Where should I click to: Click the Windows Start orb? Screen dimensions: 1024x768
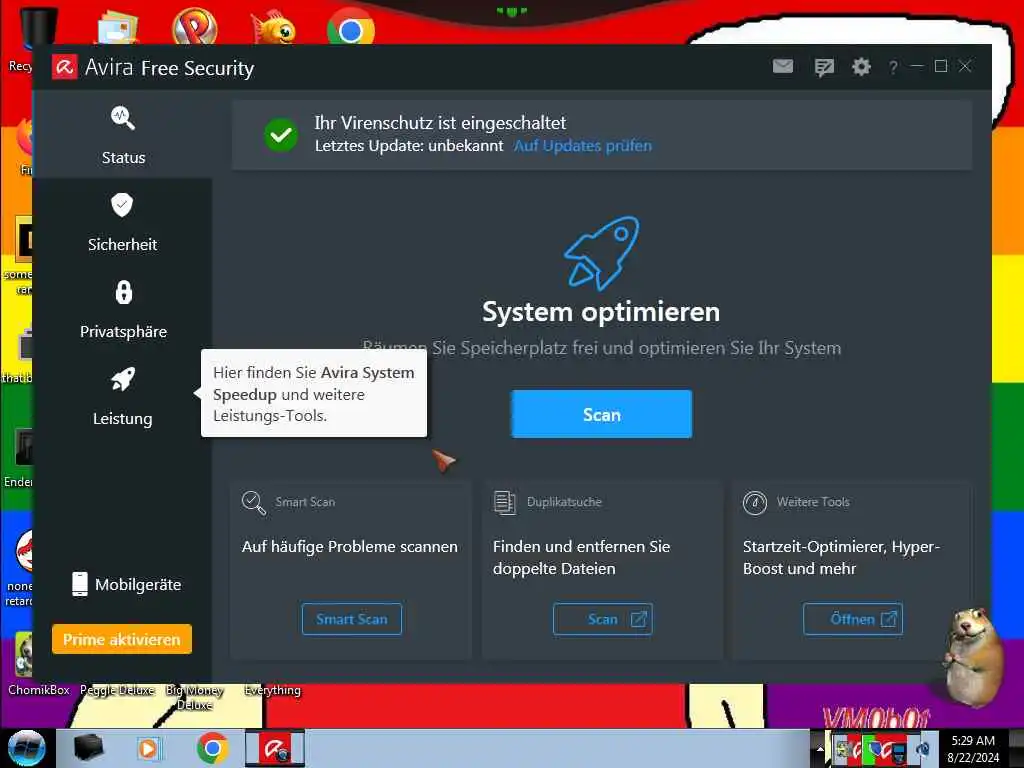(26, 748)
